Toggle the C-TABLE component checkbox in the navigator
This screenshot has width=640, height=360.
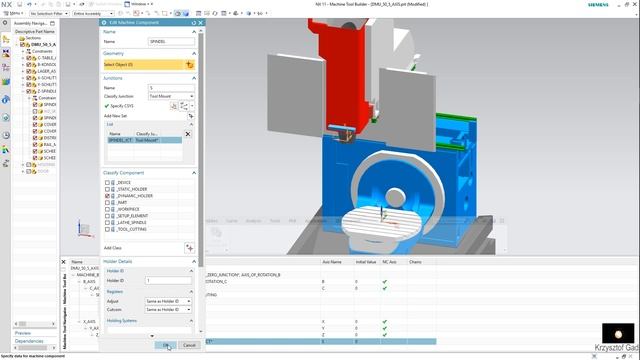29,58
